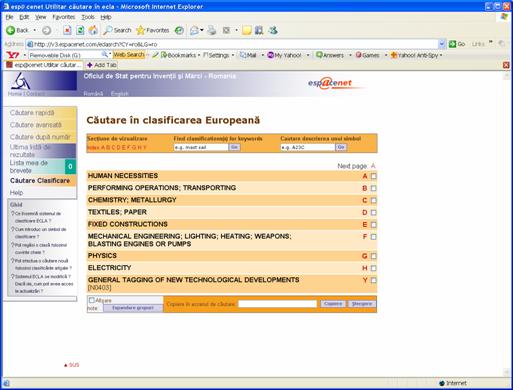
Task: Click the Edit page toolbar icon
Action: [x=226, y=30]
